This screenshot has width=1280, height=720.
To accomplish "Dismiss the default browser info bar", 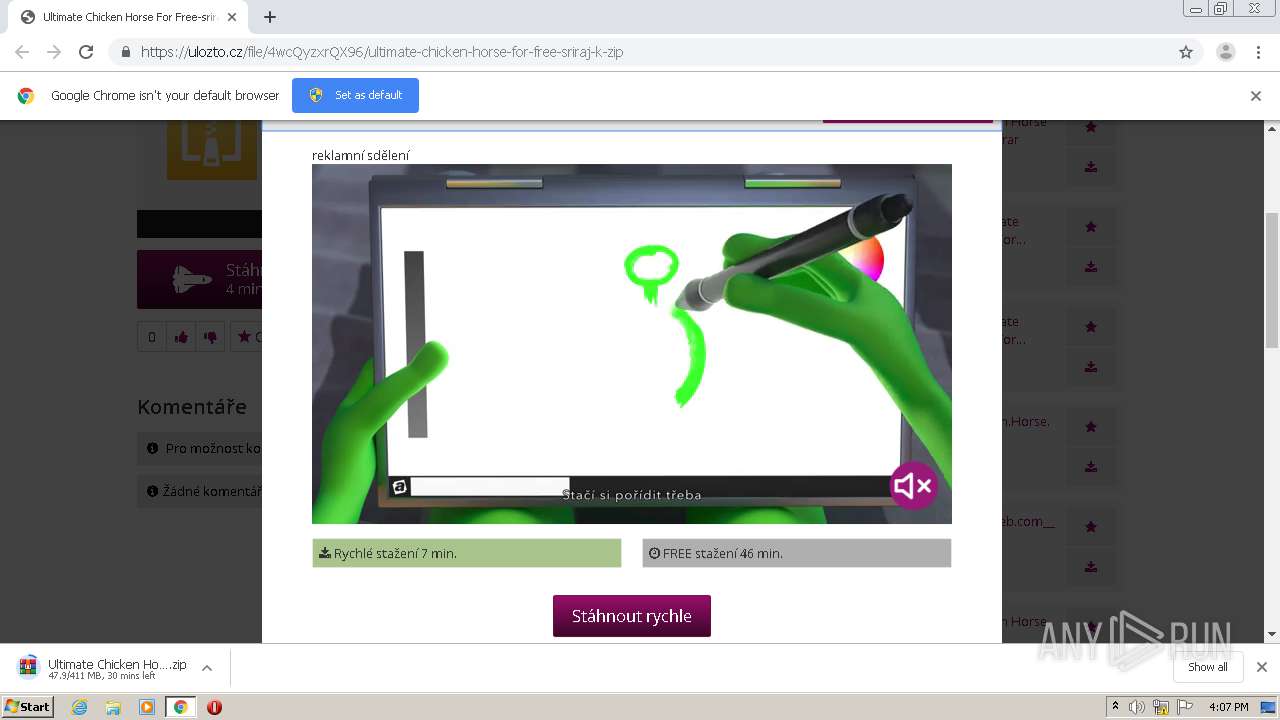I will click(x=1255, y=96).
